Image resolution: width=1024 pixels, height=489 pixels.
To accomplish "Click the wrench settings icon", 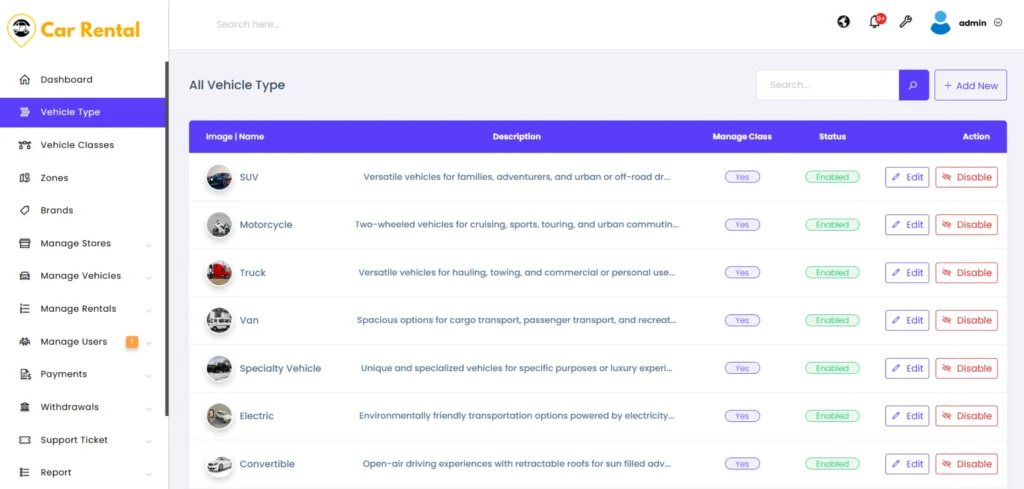I will [905, 22].
